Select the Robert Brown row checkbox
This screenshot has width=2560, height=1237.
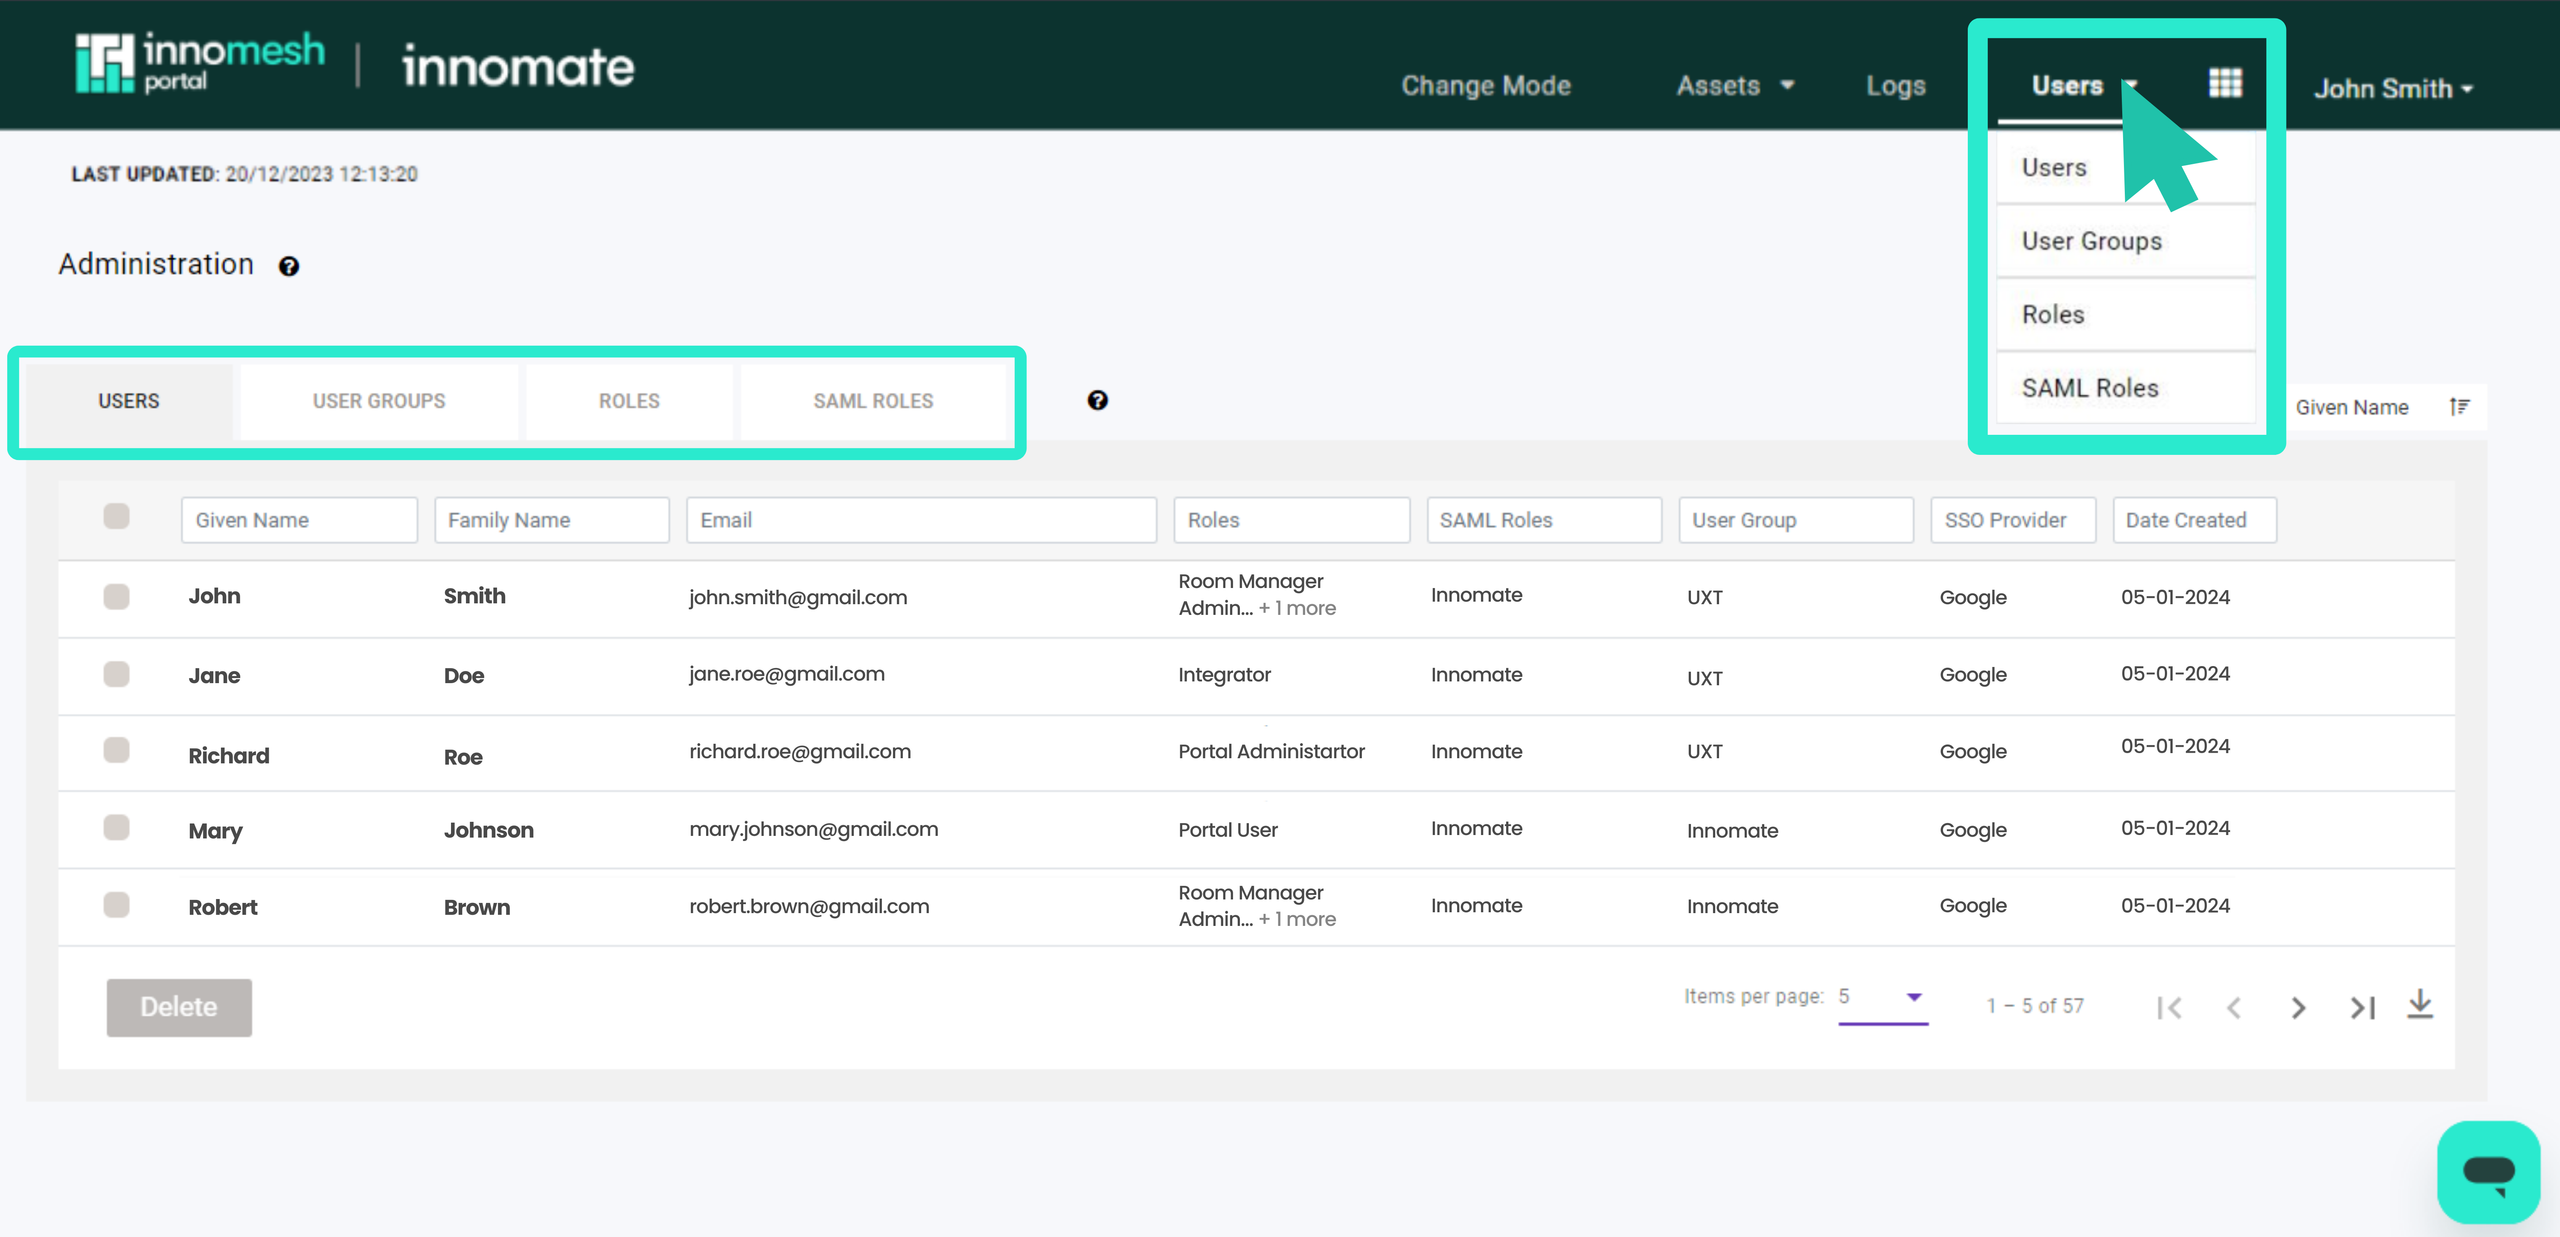[x=117, y=904]
